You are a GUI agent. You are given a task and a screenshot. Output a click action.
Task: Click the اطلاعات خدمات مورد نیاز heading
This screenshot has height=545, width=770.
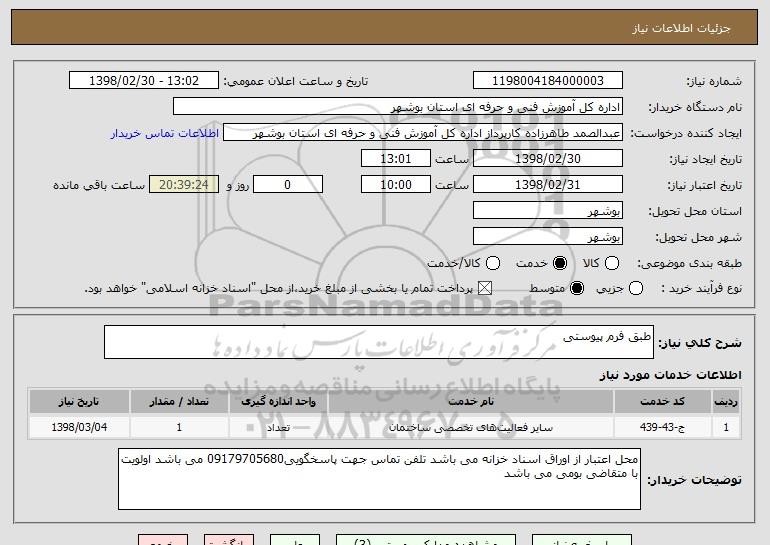point(670,375)
